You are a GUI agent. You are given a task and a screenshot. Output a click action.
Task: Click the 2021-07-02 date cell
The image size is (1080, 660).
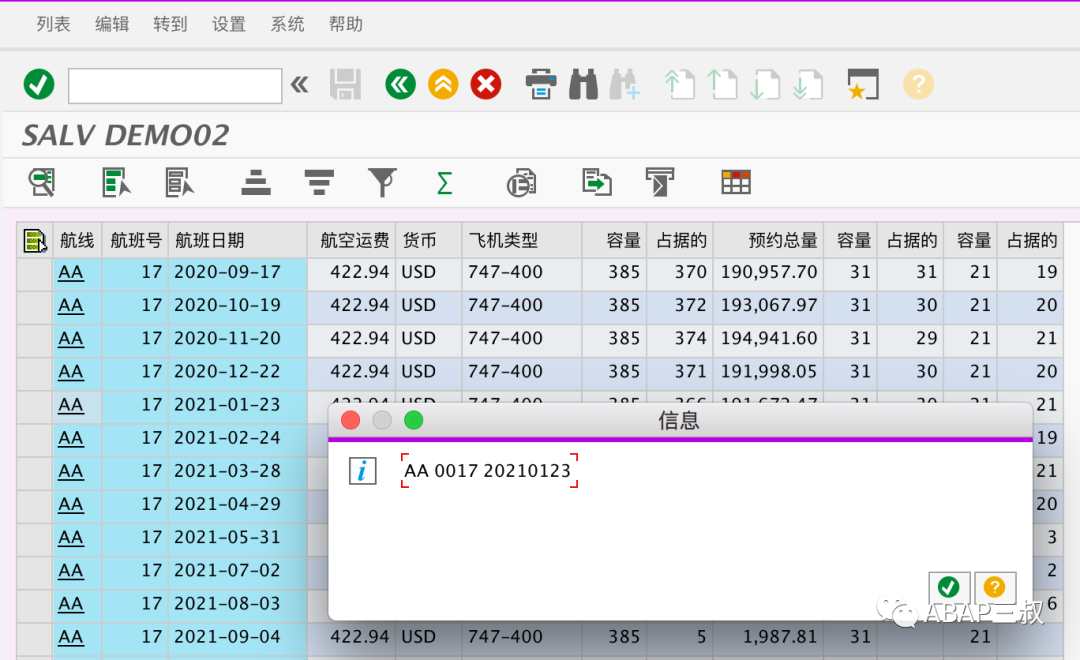click(238, 571)
